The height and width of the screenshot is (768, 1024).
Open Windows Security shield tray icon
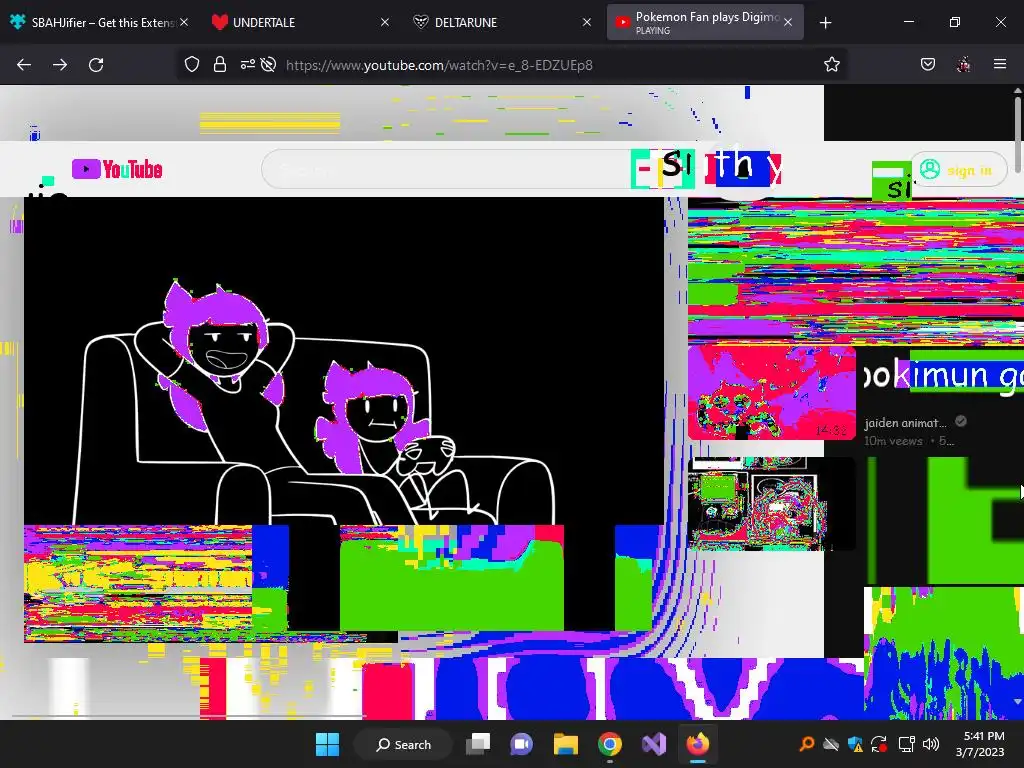tap(856, 744)
